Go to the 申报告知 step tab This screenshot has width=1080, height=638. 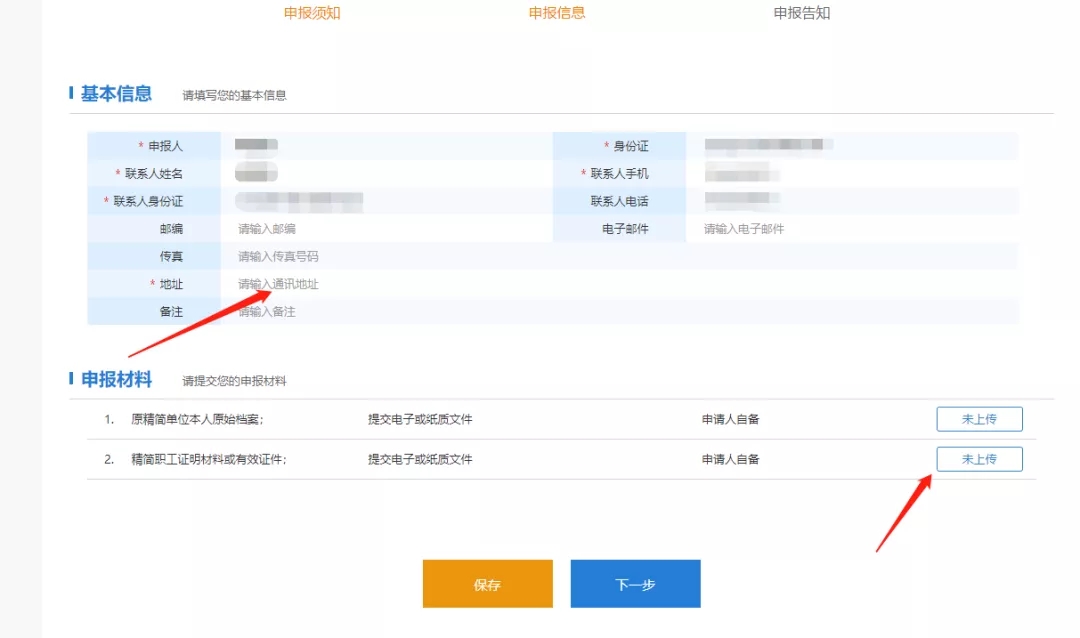click(x=802, y=13)
